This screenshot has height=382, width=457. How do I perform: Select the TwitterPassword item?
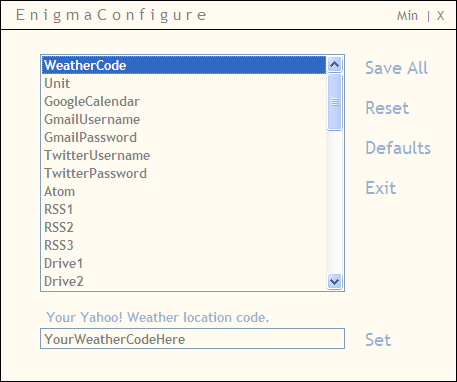click(184, 173)
